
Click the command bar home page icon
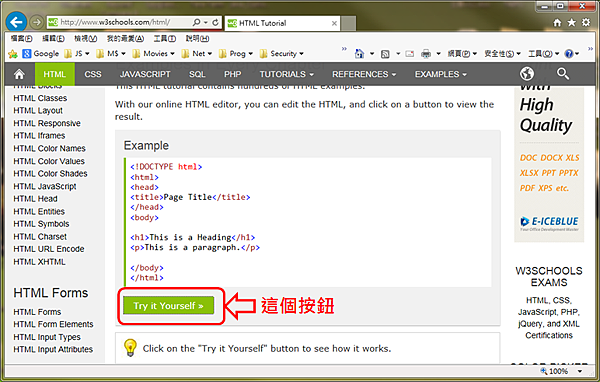(x=359, y=54)
